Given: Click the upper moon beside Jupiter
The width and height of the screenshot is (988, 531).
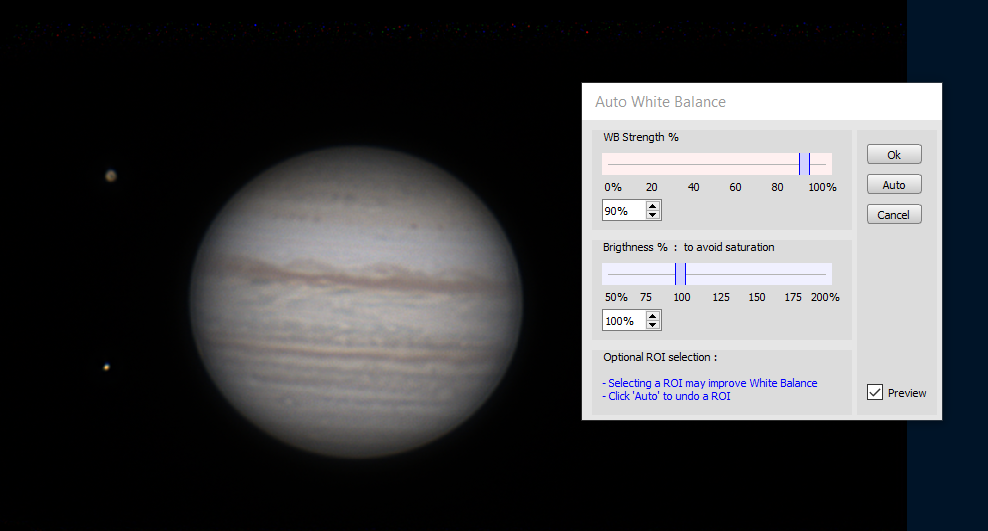Looking at the screenshot, I should (x=111, y=176).
